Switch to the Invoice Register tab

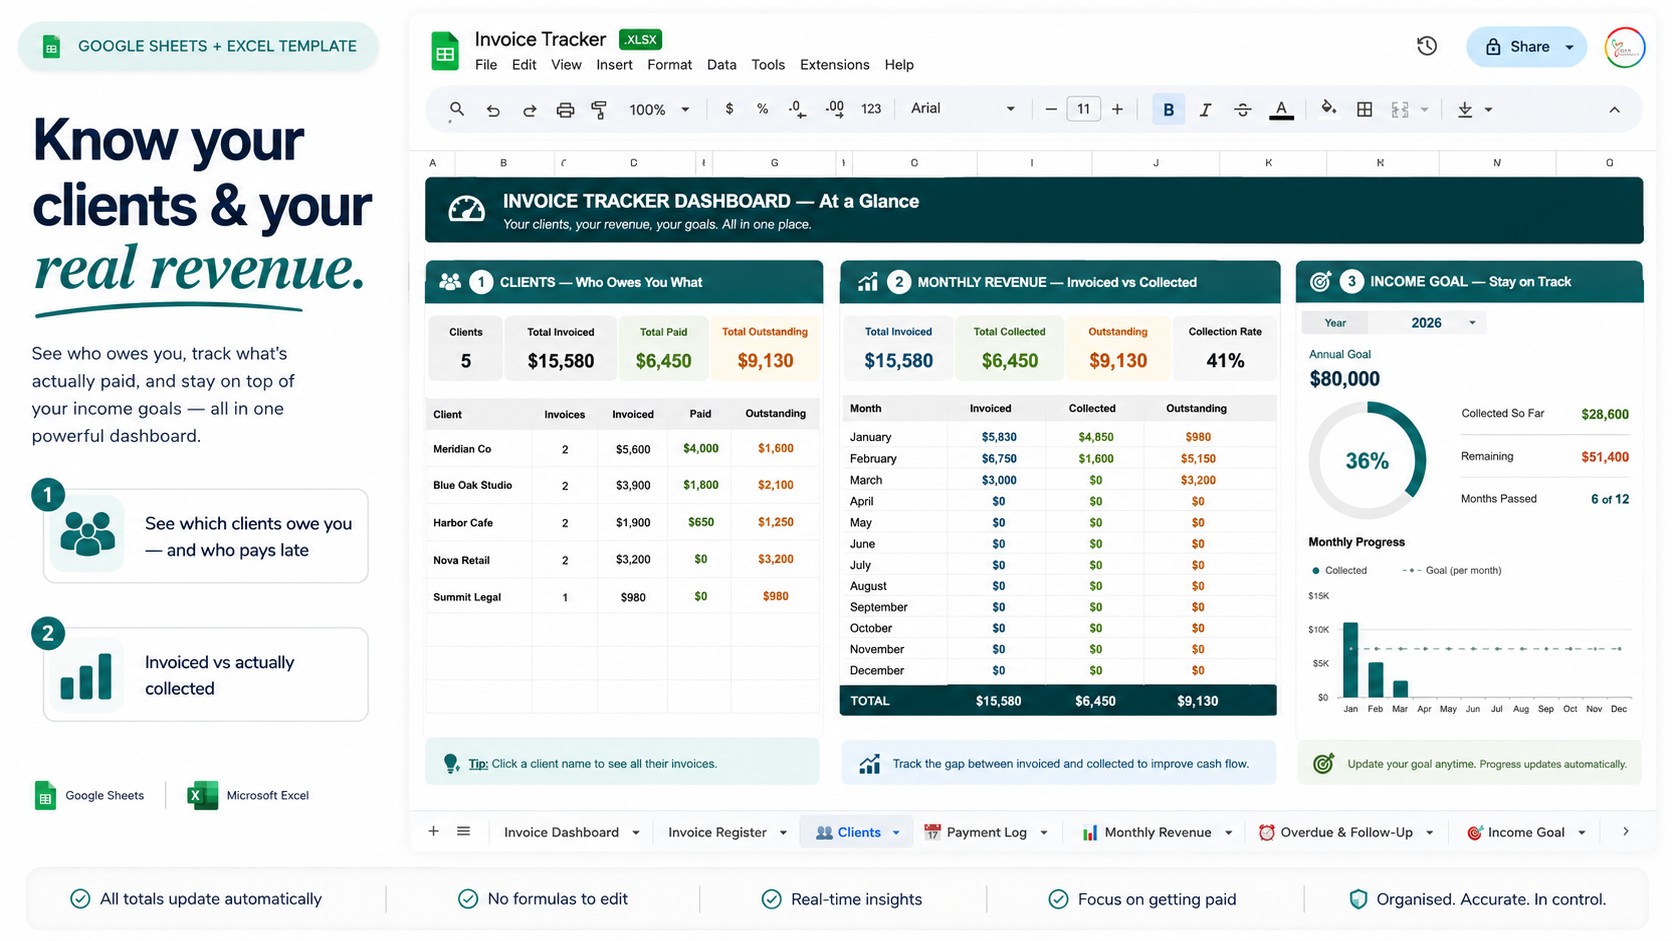point(717,832)
